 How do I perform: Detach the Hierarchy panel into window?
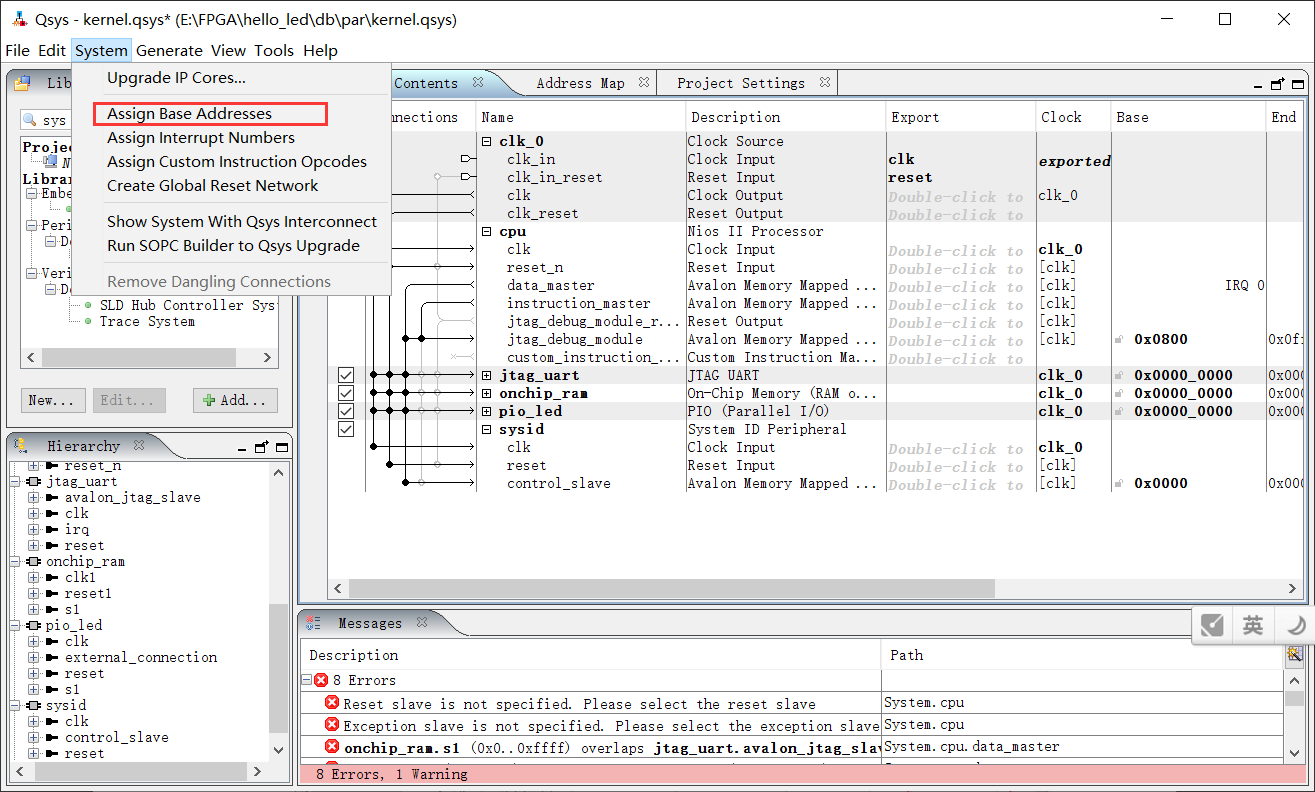click(261, 447)
